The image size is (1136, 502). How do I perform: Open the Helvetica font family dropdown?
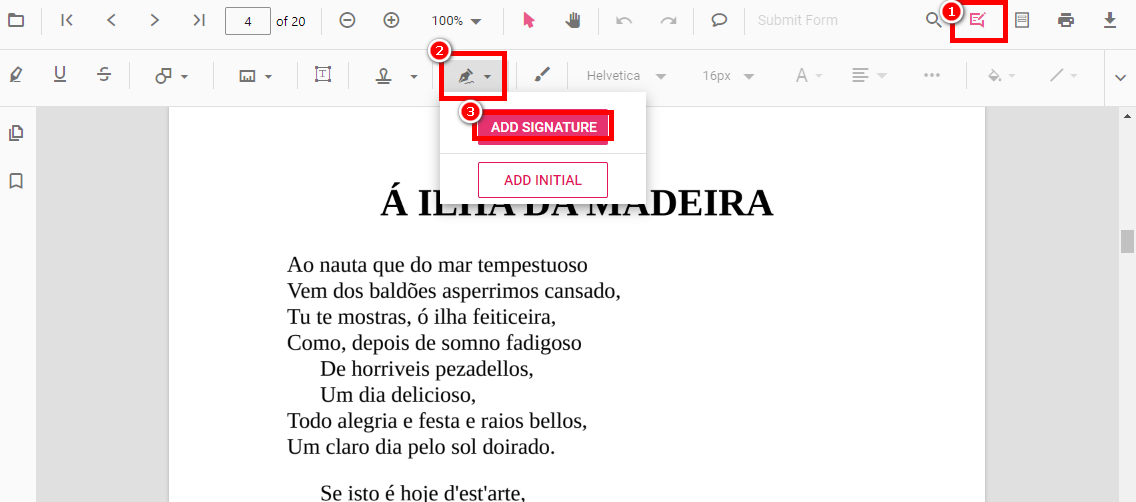(627, 76)
